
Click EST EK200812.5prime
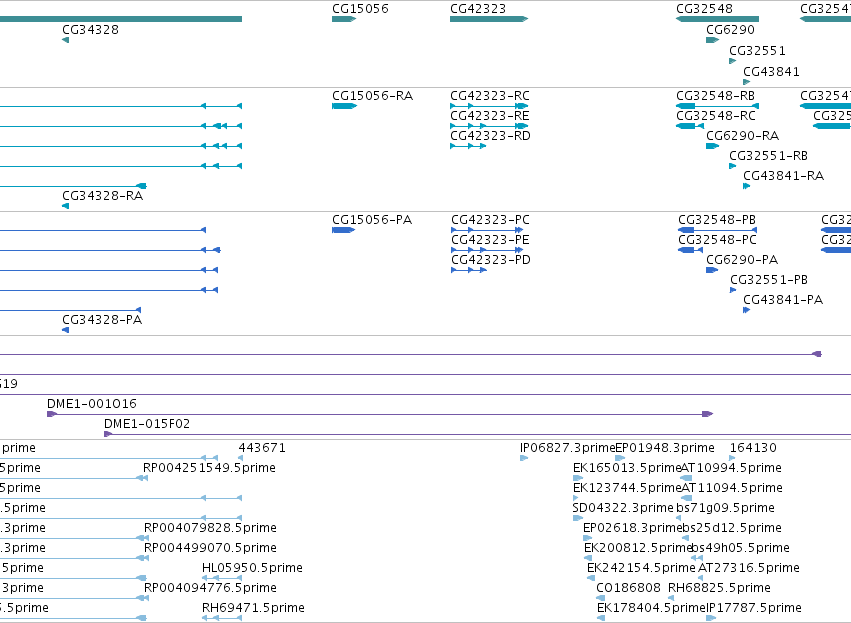(638, 549)
